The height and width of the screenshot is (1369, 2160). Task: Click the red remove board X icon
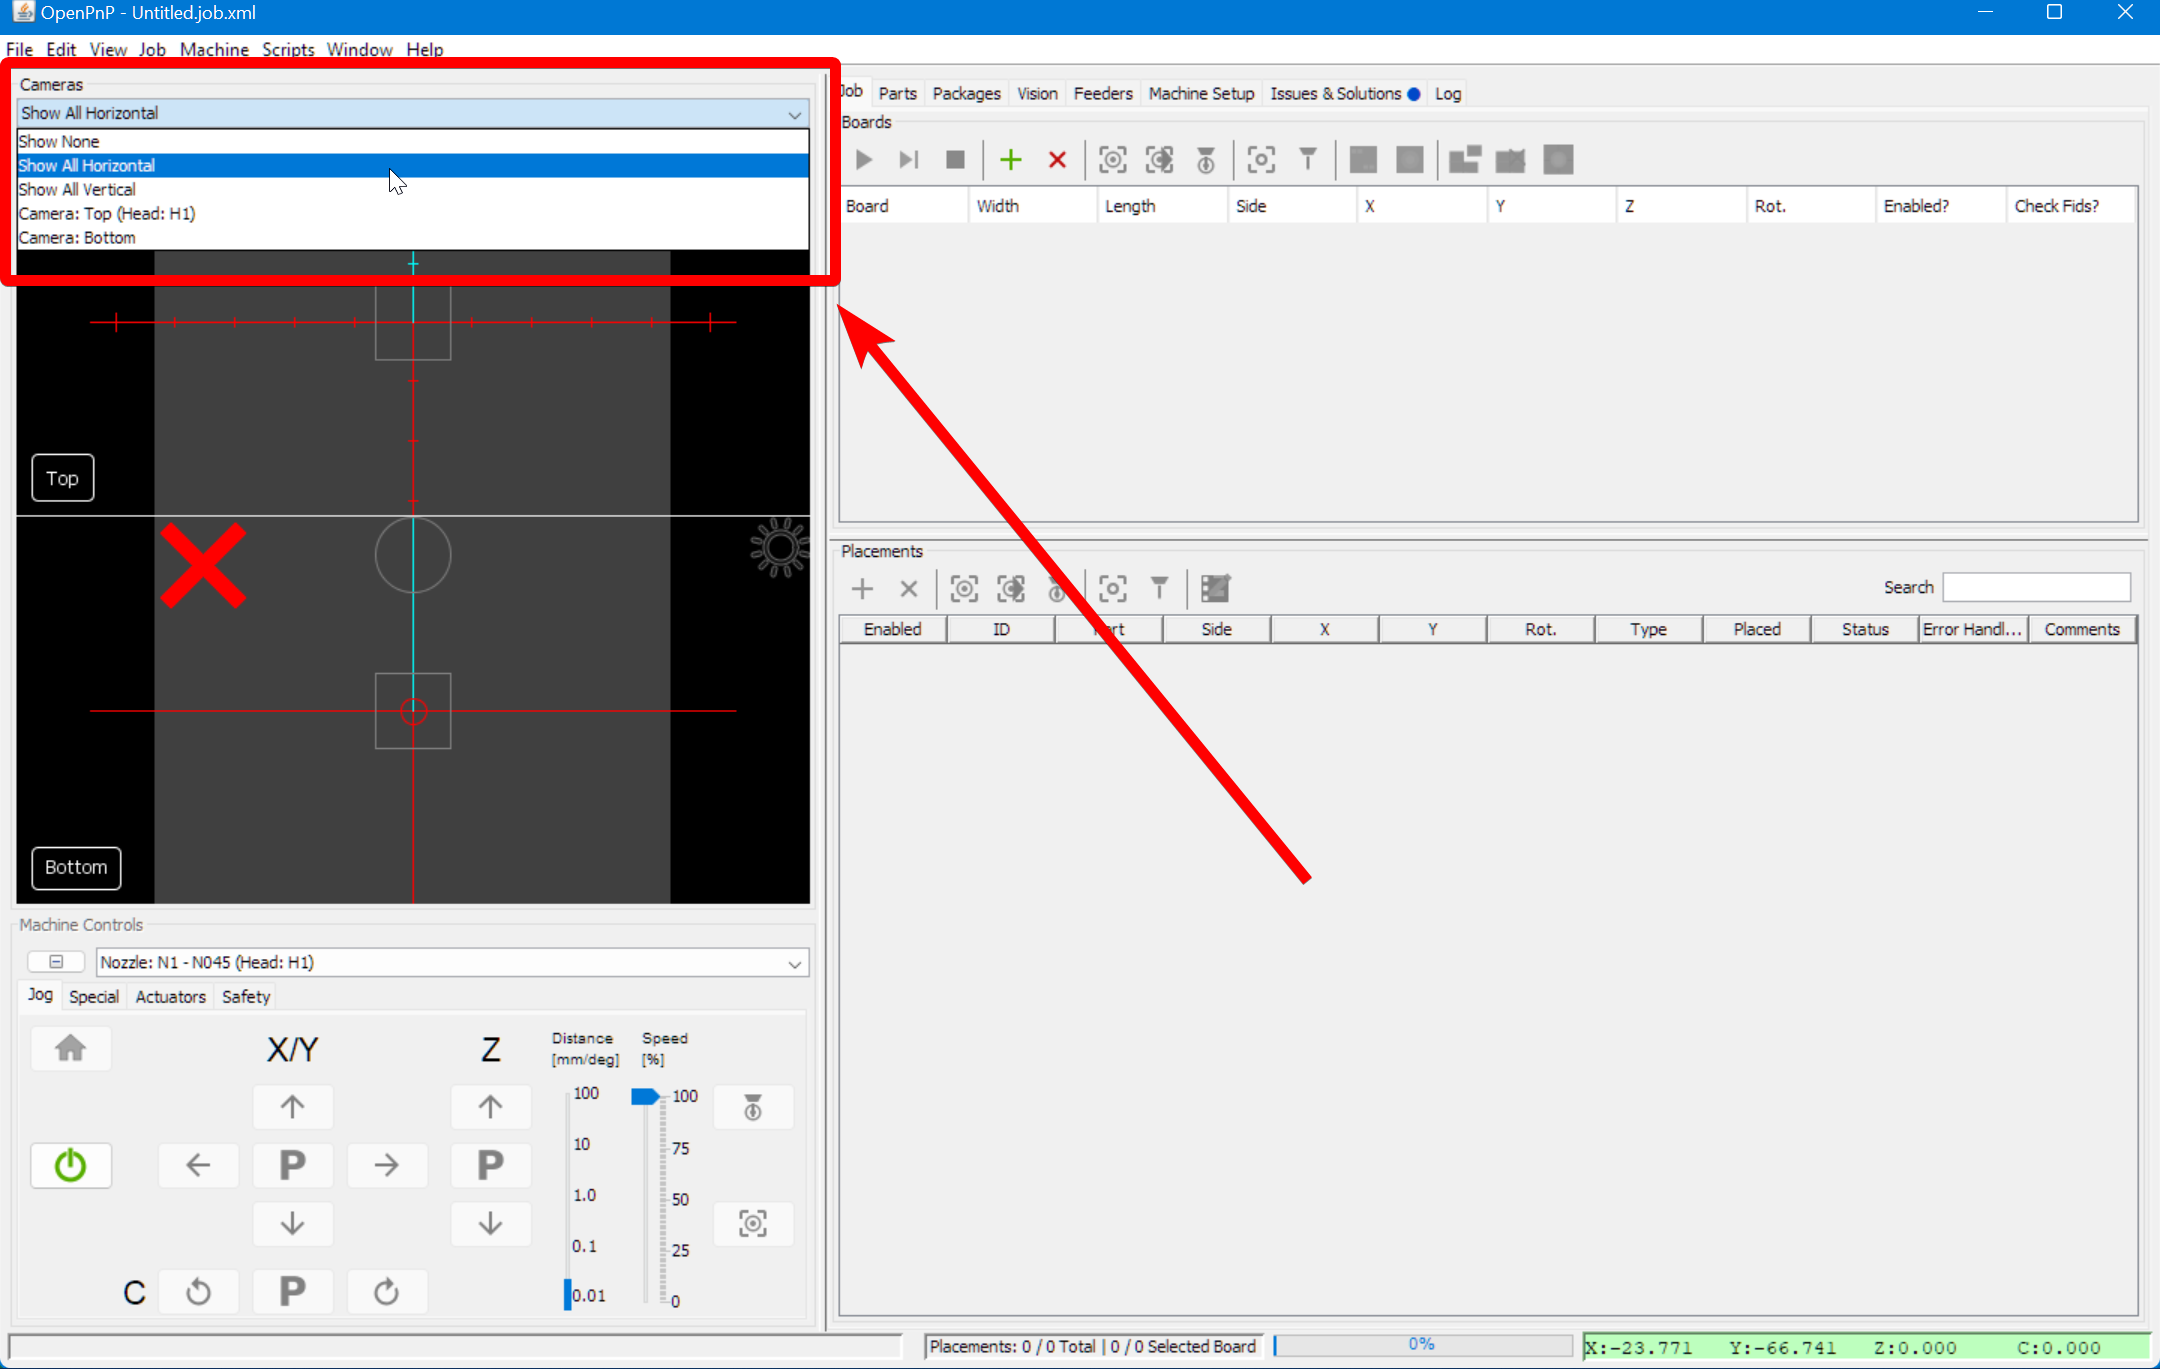1057,160
